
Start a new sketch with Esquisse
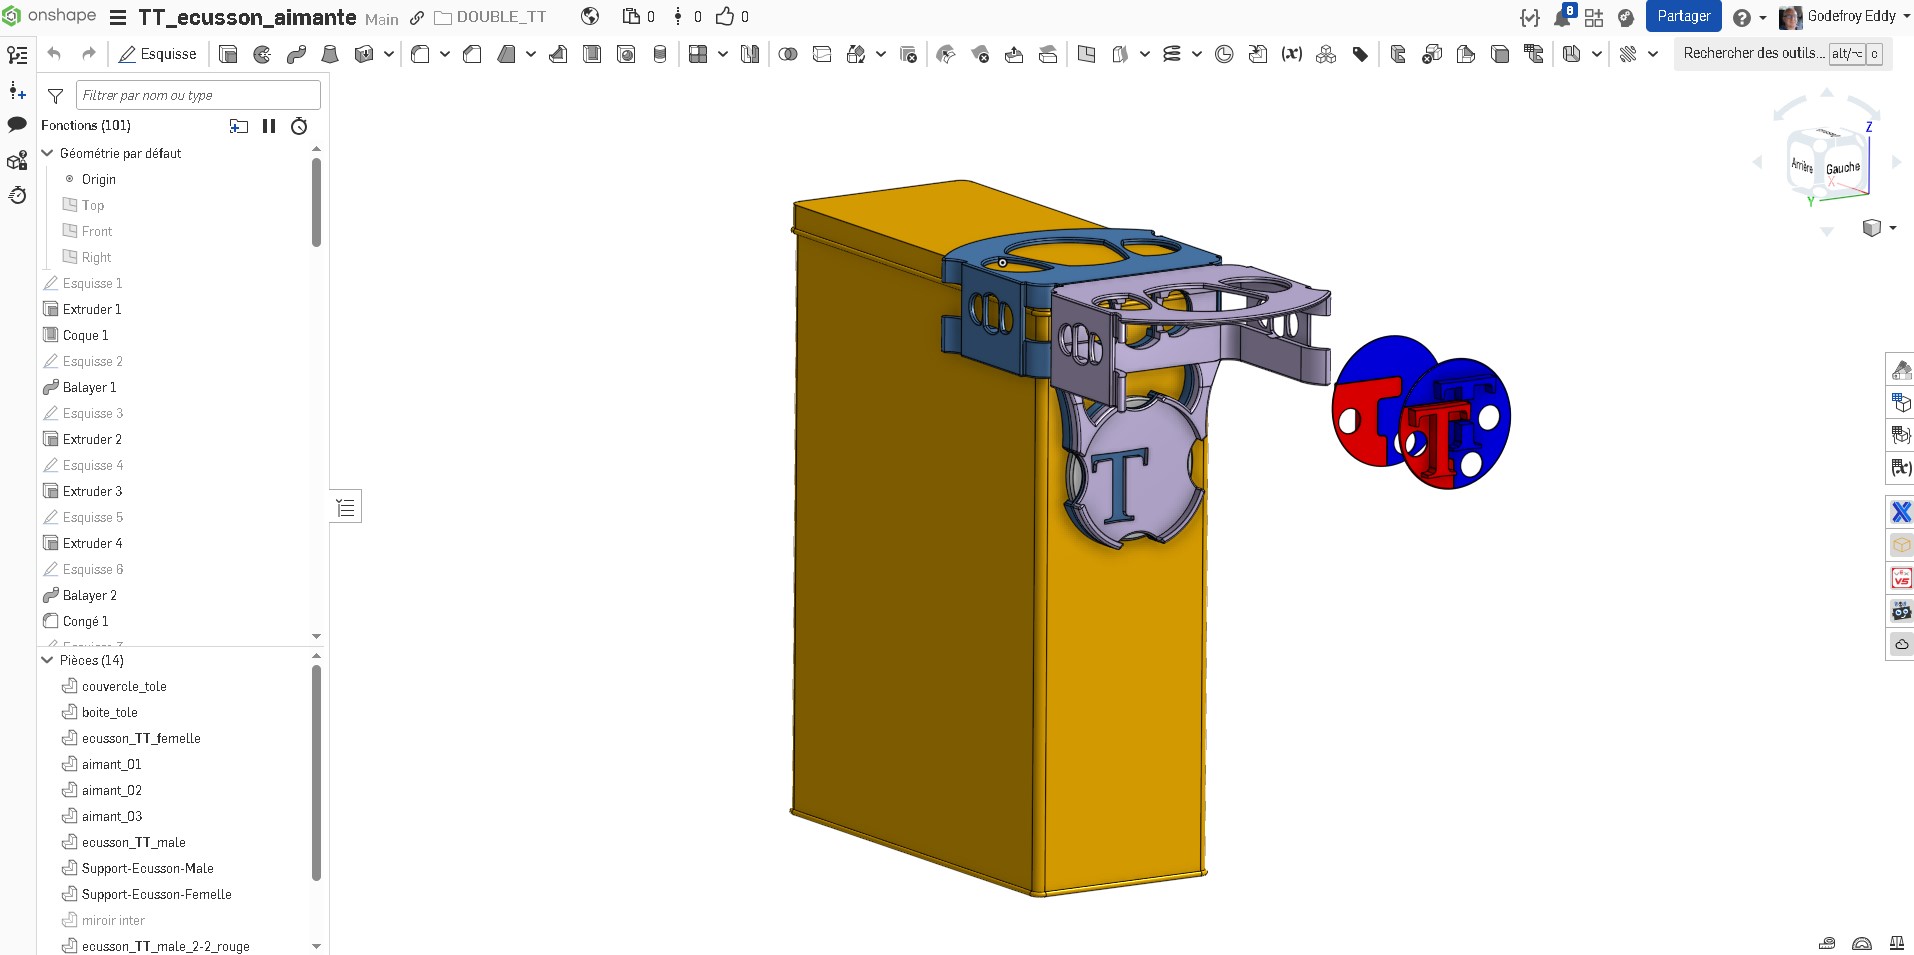(x=157, y=54)
